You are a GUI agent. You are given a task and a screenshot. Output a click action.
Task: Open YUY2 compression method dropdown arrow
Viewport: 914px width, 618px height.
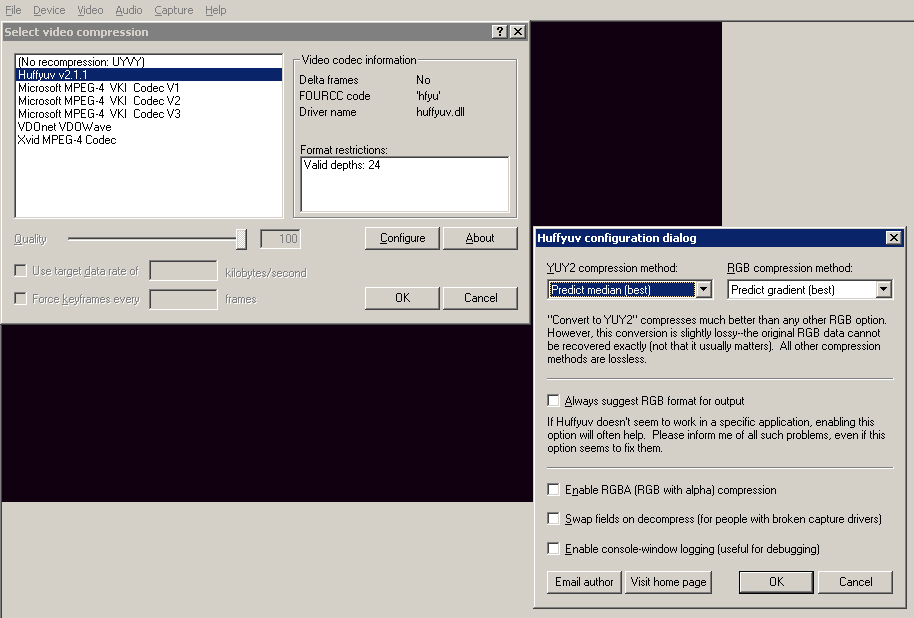[704, 289]
